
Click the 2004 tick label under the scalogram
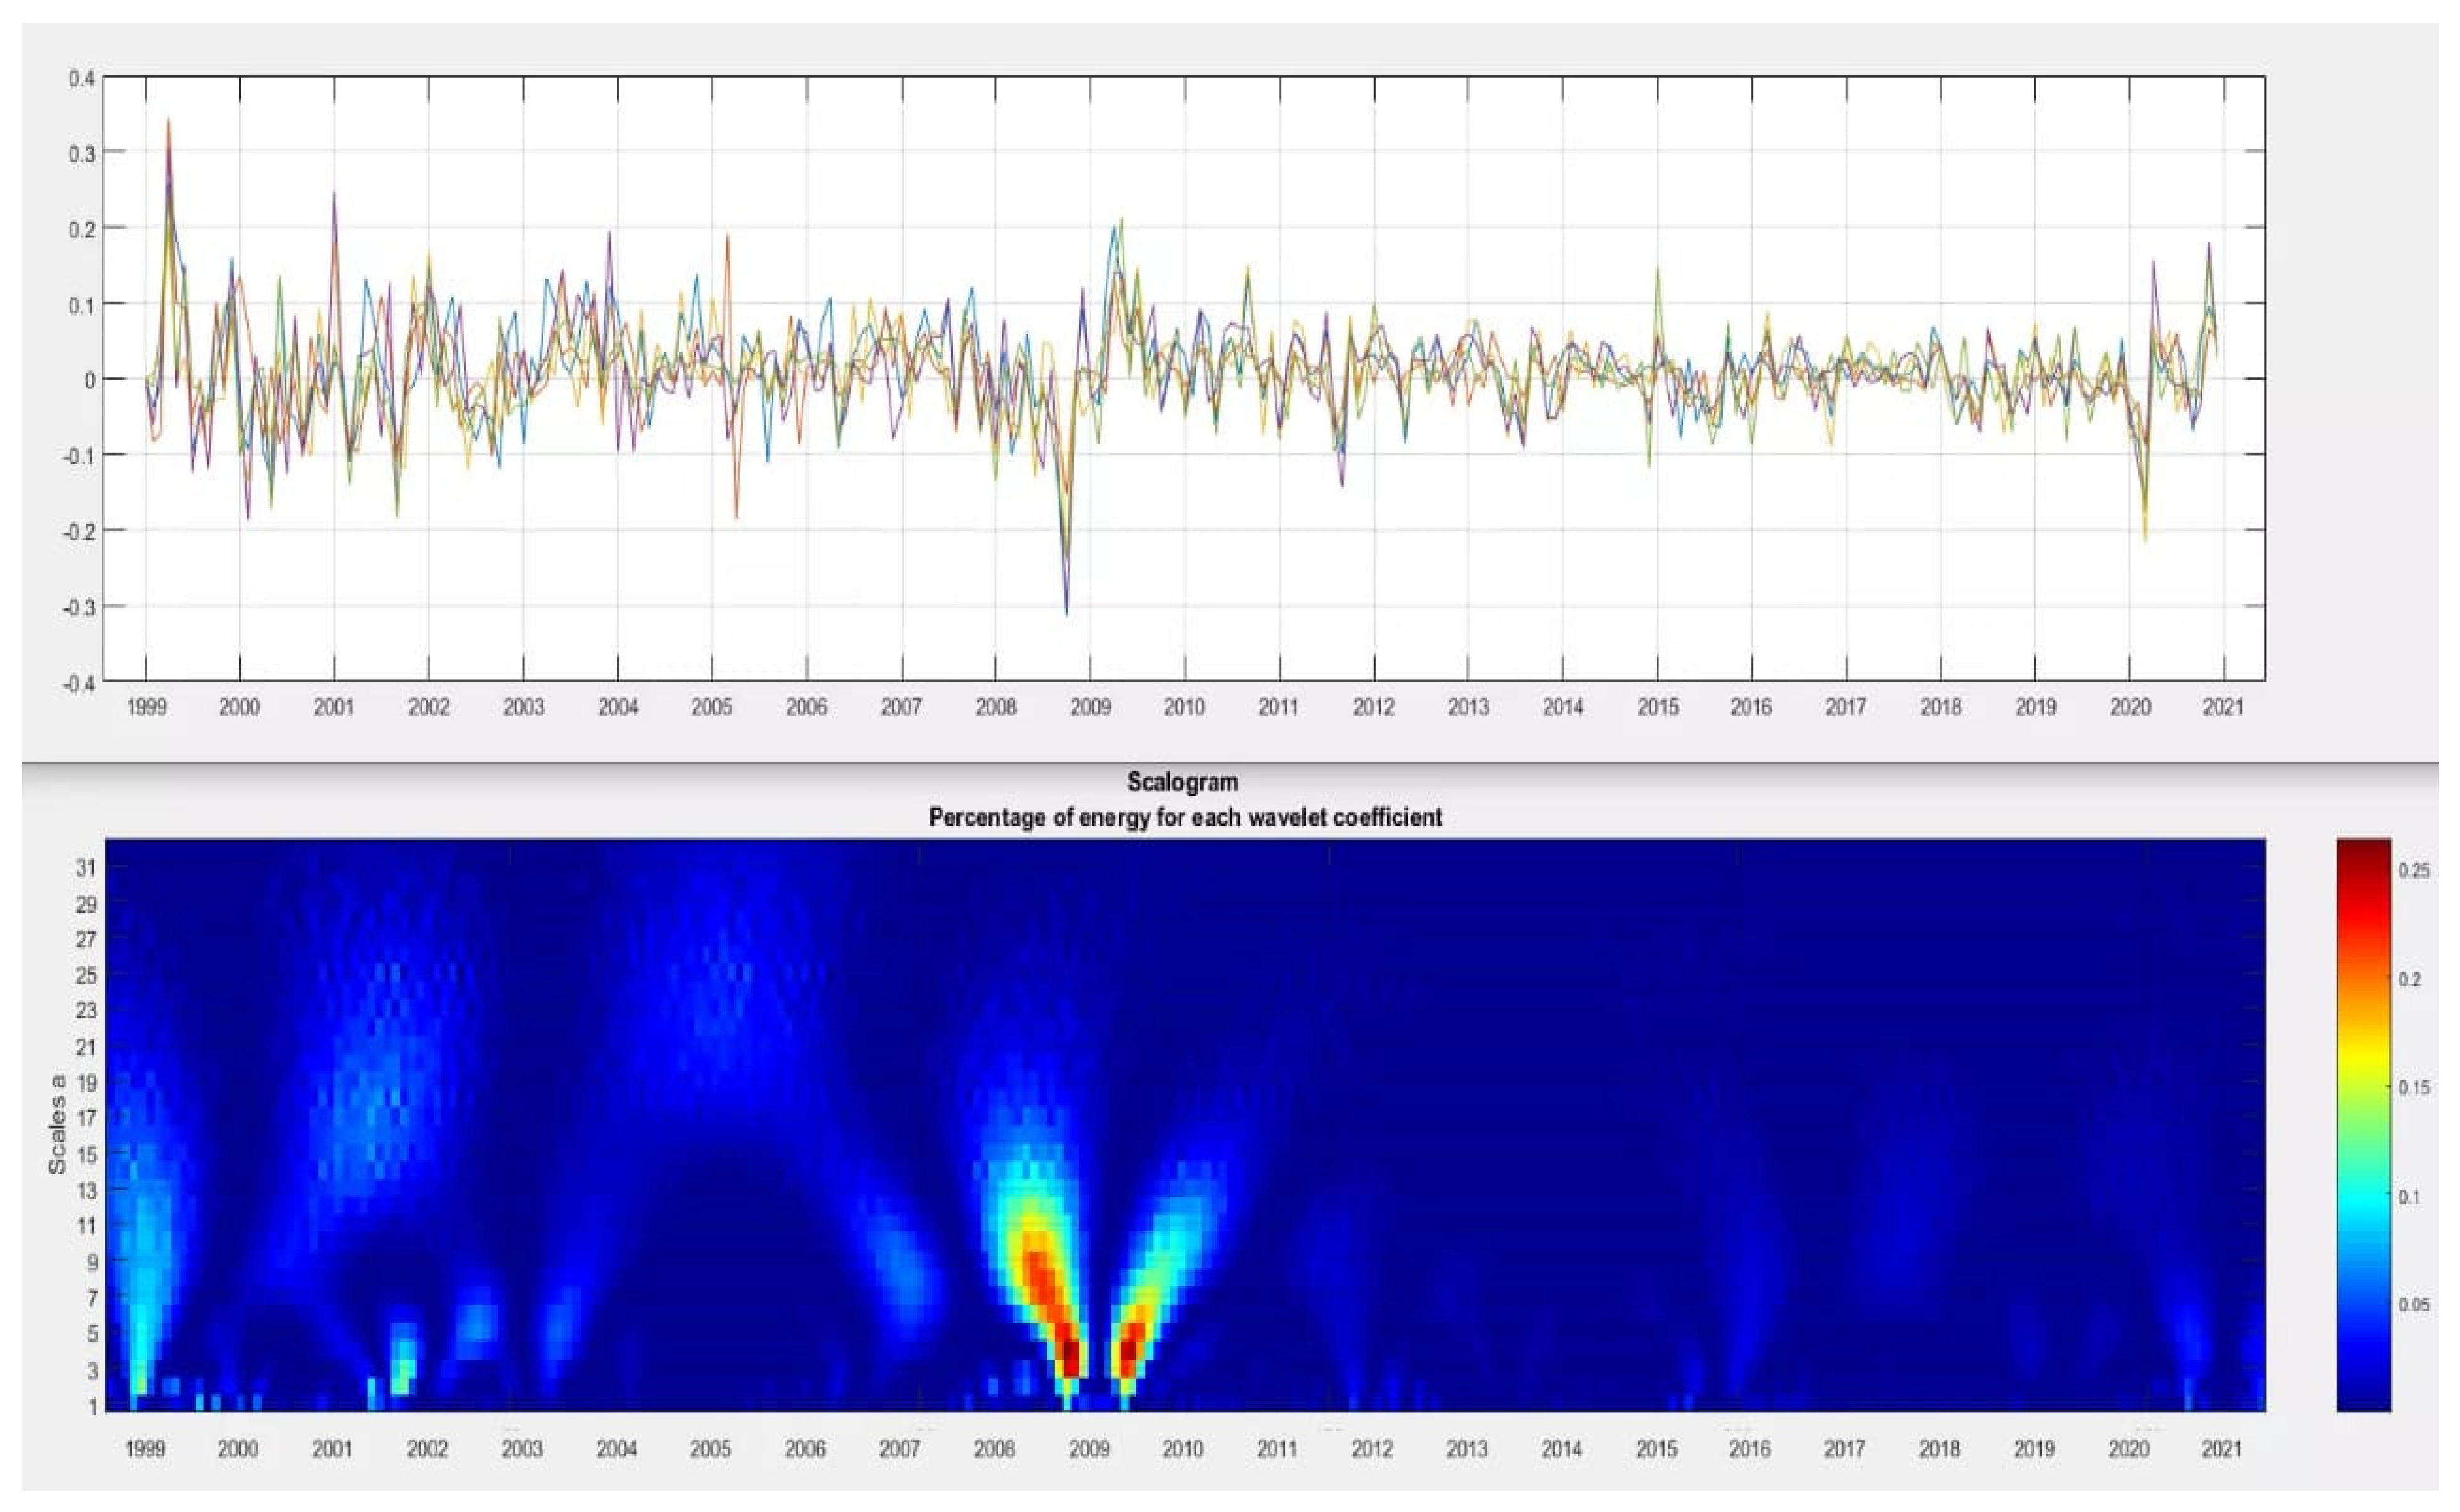coord(616,1449)
